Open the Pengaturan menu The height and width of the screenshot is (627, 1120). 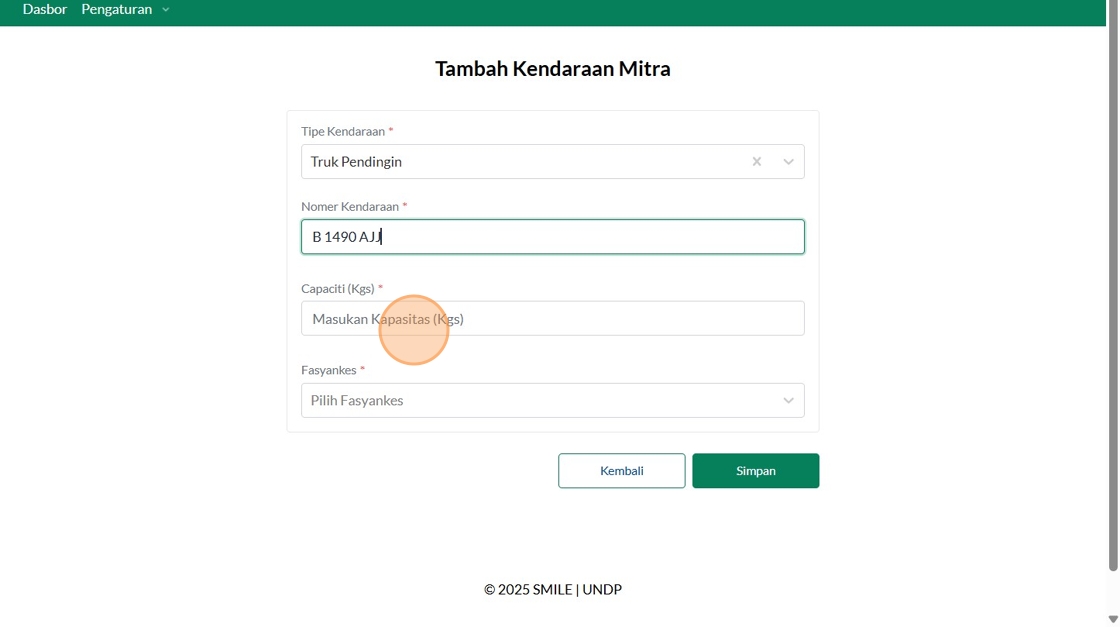coord(117,9)
